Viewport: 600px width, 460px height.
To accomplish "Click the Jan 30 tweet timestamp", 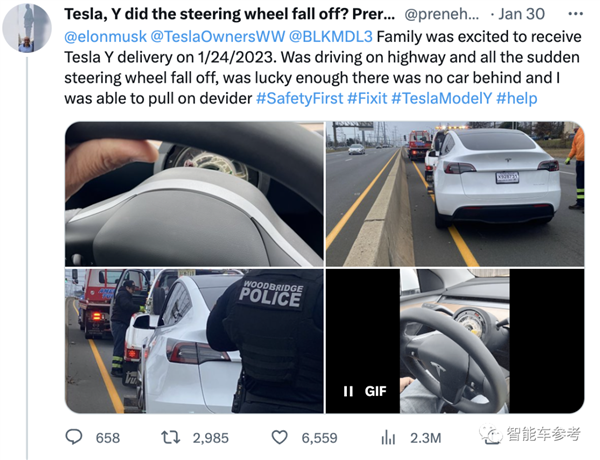I will pos(522,15).
